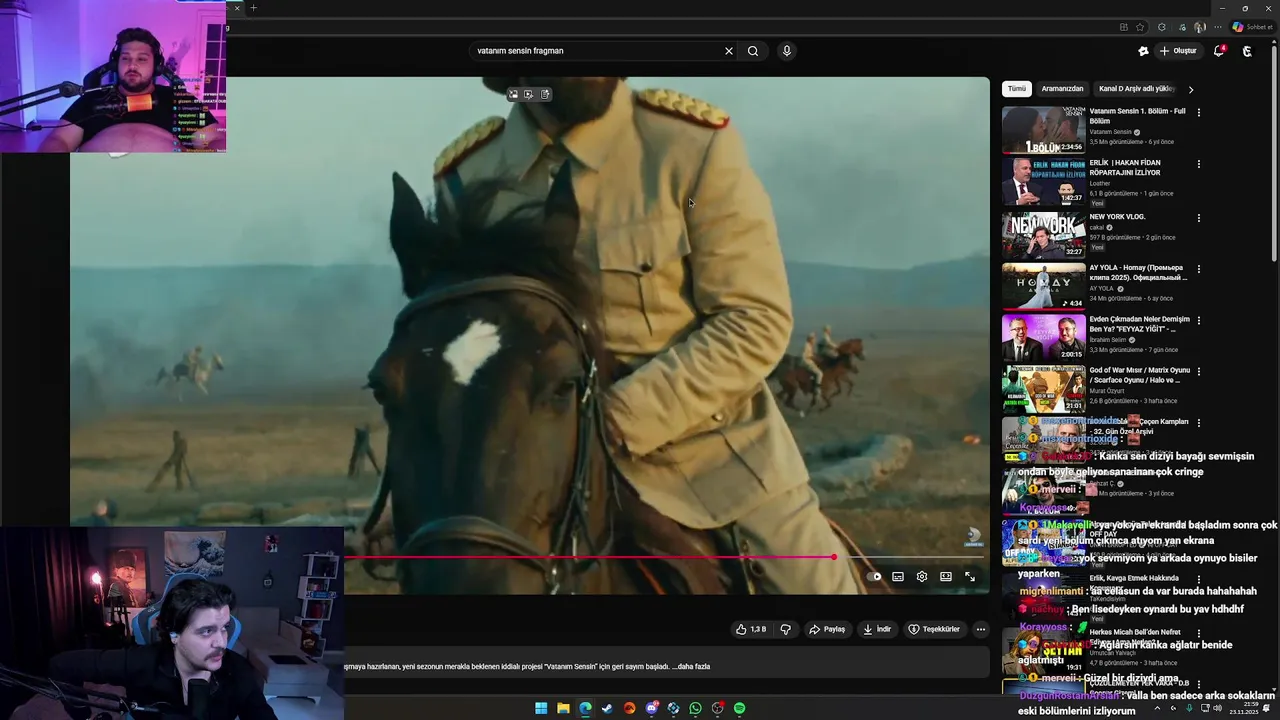Image resolution: width=1280 pixels, height=720 pixels.
Task: Clear the YouTube search box text
Action: (729, 51)
